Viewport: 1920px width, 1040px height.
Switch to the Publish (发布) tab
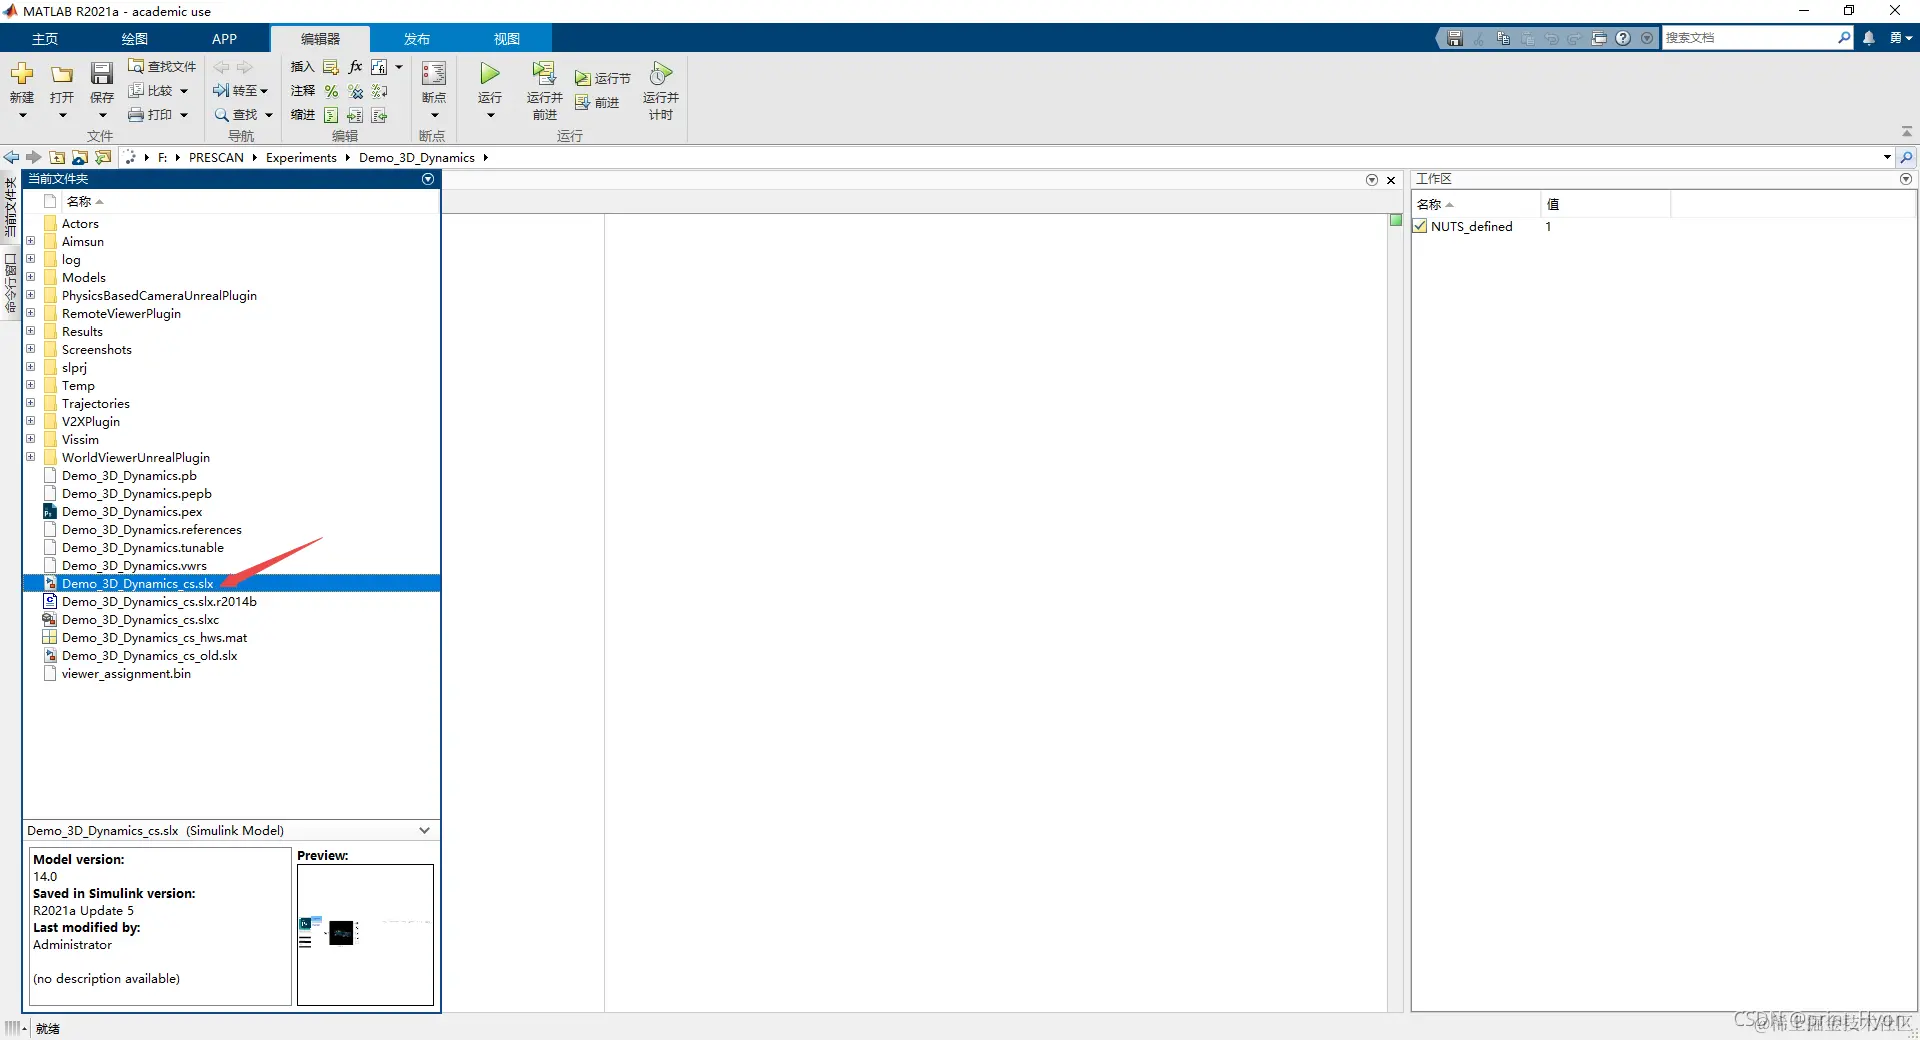pyautogui.click(x=417, y=38)
